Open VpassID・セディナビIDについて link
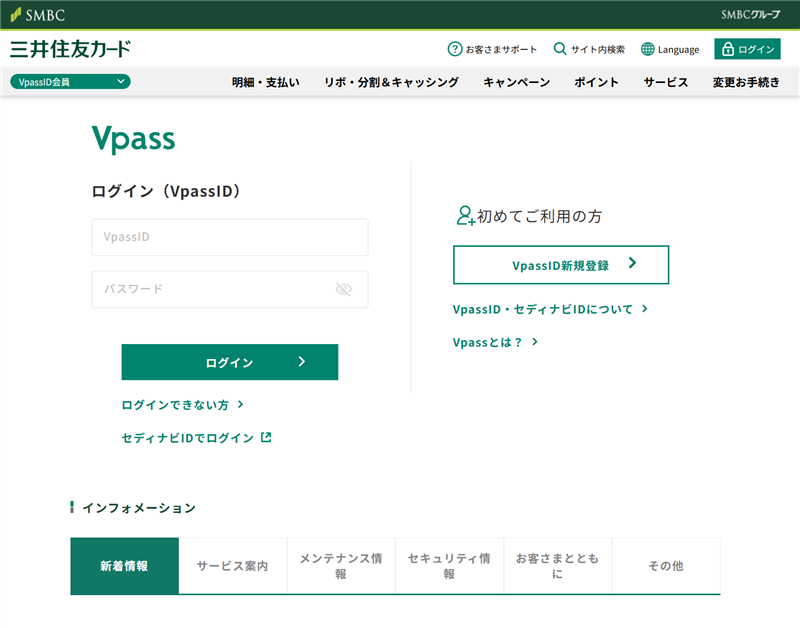Screen dimensions: 800x628 543,309
